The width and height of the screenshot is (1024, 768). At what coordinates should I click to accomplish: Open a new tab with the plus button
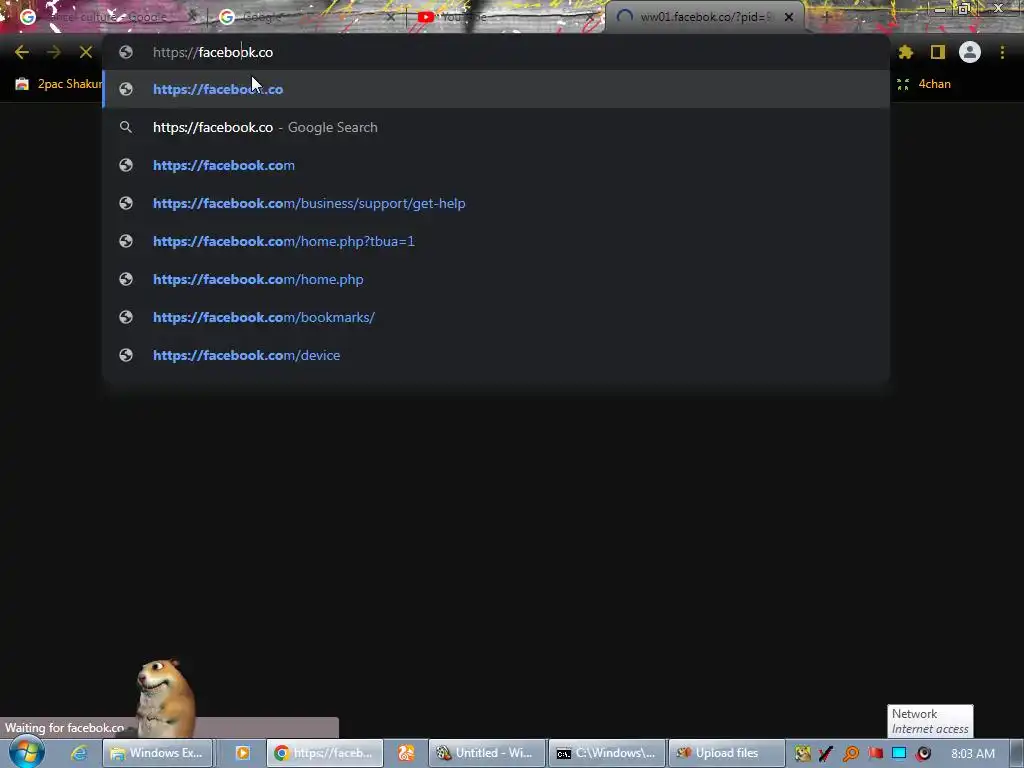point(825,17)
